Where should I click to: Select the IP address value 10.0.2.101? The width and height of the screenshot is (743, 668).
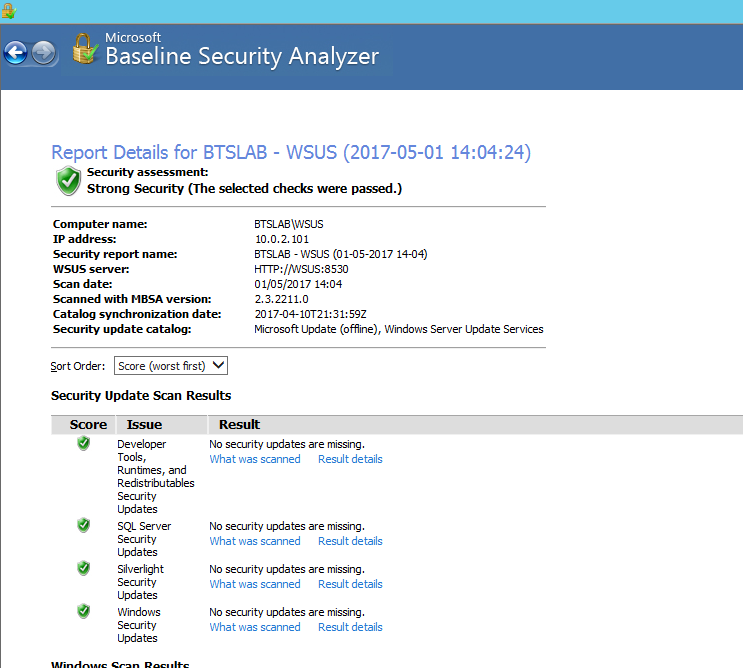pyautogui.click(x=281, y=239)
